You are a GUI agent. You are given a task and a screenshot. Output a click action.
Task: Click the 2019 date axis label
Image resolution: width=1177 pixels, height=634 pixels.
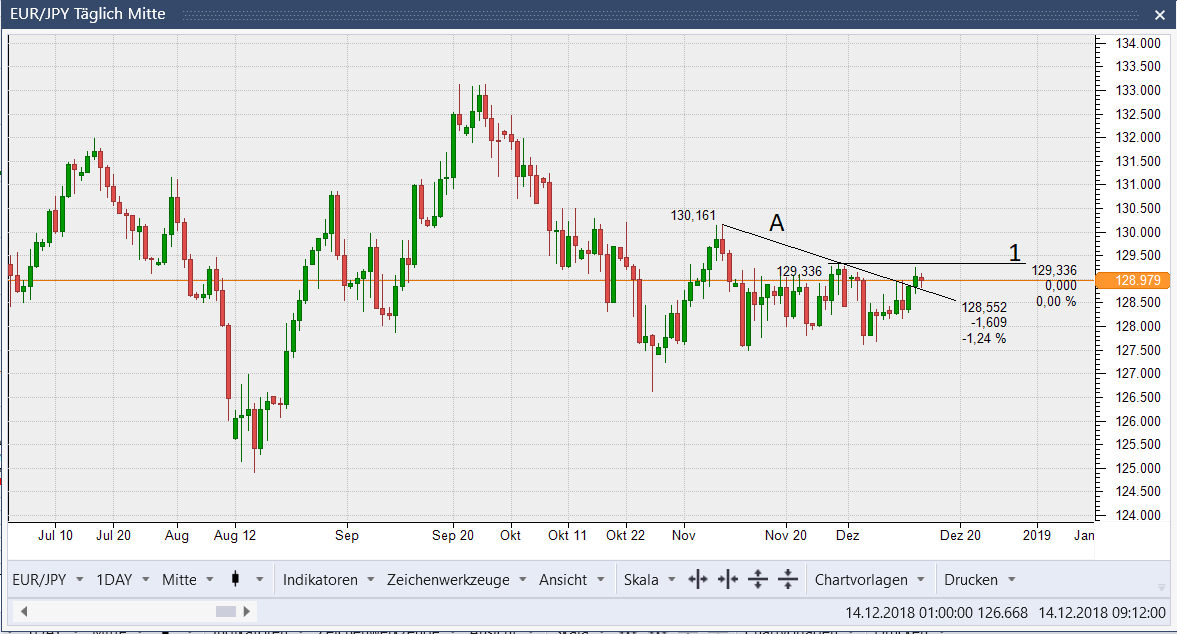coord(1037,535)
